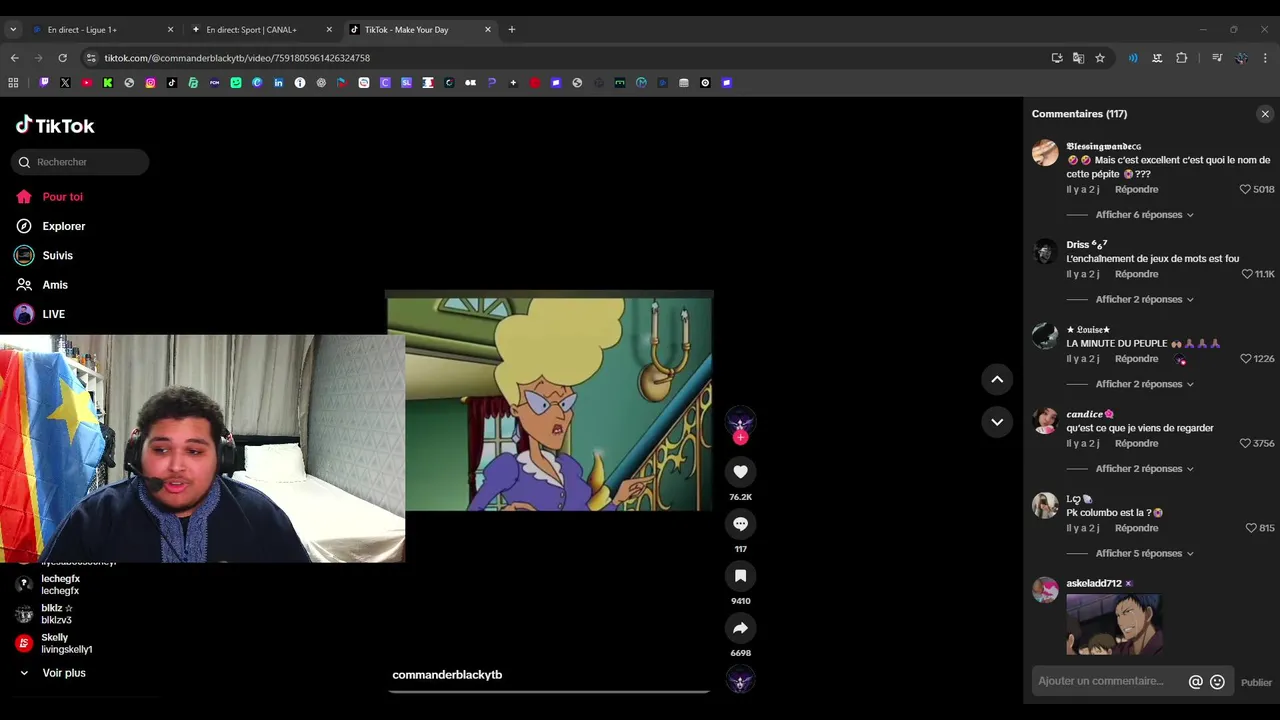Click the Publier button
The image size is (1280, 720).
pos(1256,683)
